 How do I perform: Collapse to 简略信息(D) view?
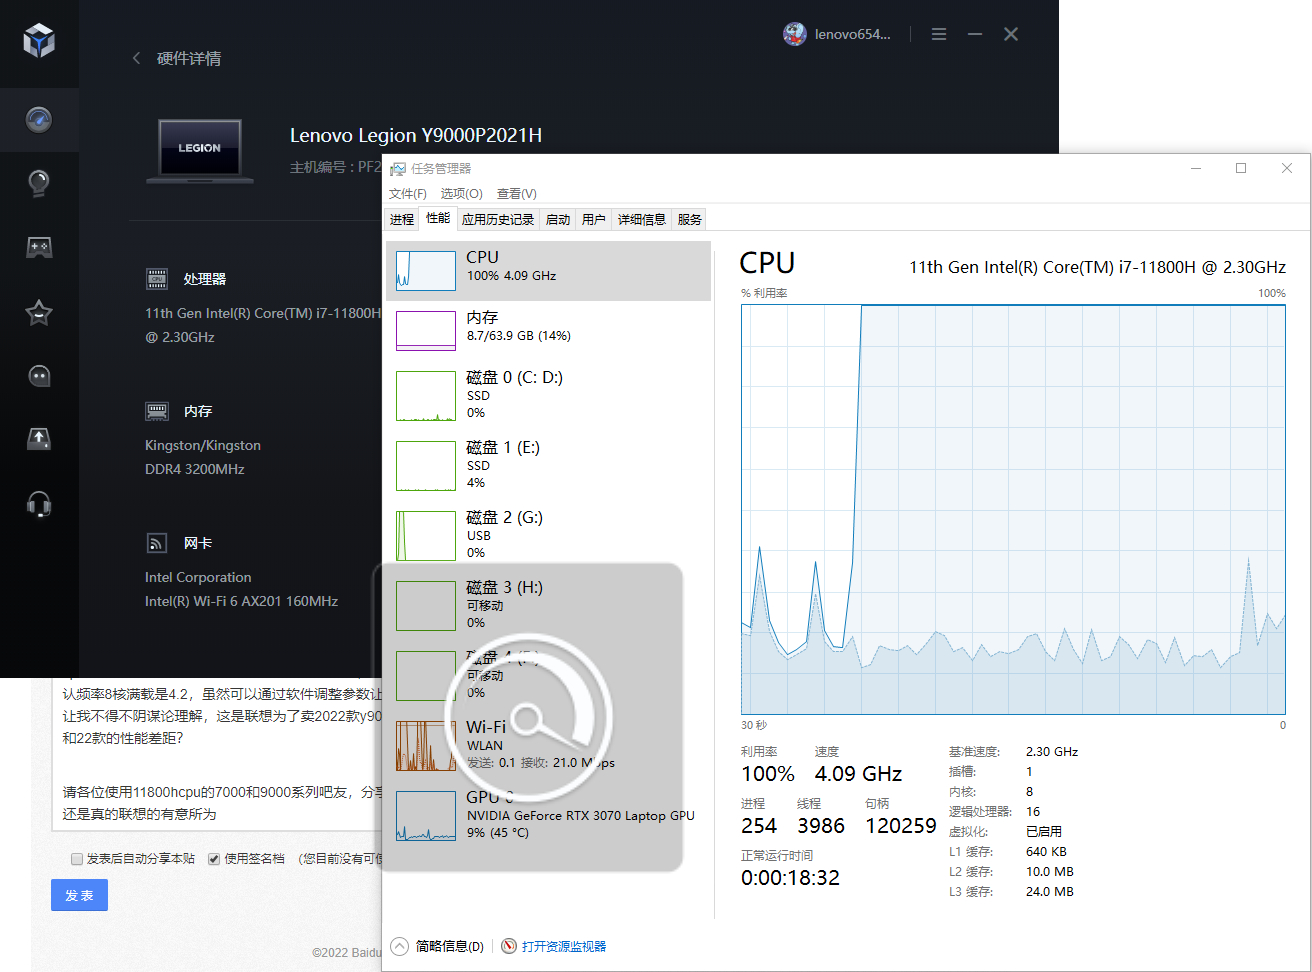pos(449,946)
